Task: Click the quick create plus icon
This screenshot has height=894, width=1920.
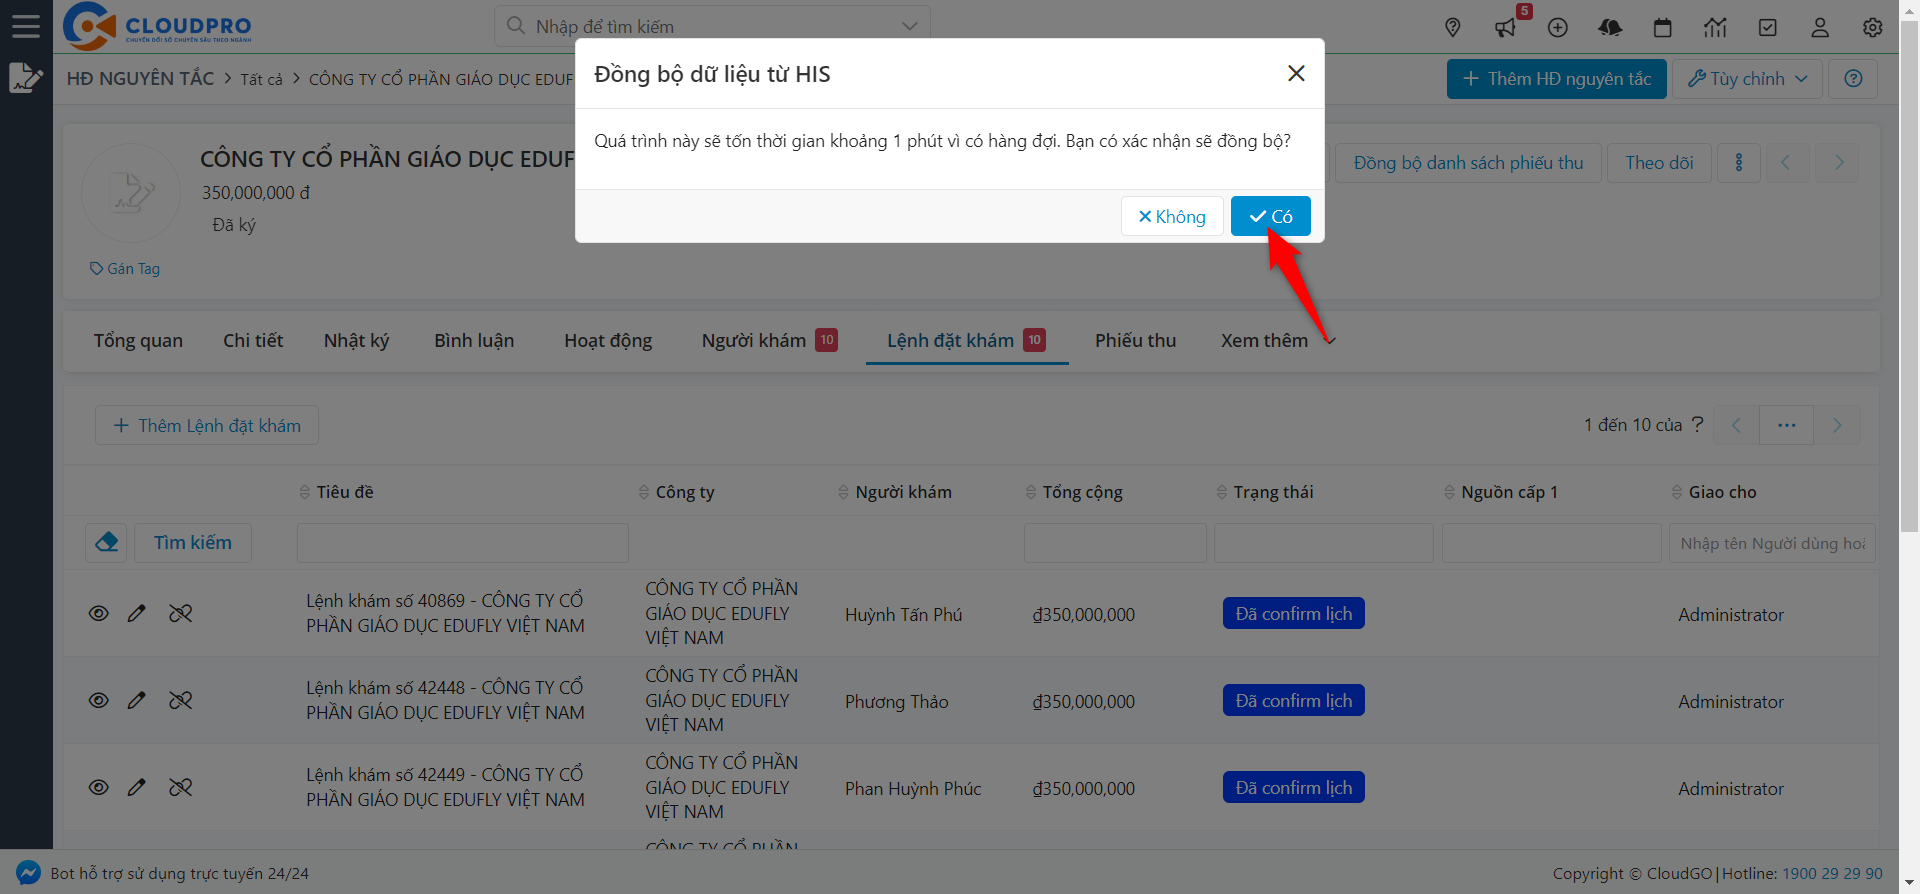Action: coord(1558,28)
